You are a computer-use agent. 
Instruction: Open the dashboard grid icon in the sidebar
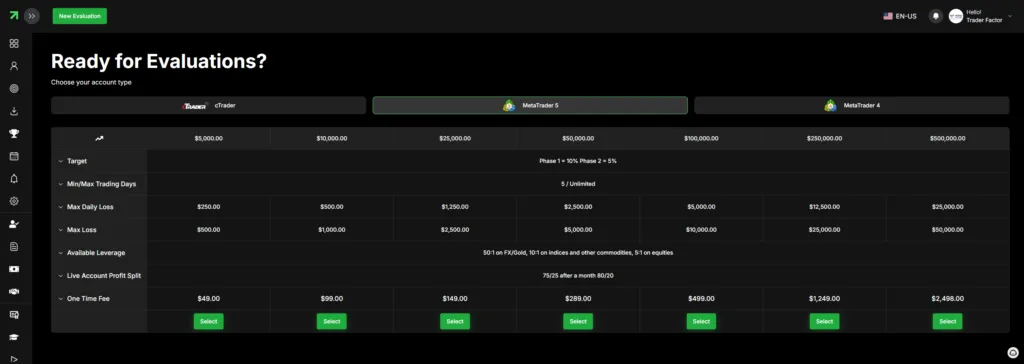tap(14, 44)
